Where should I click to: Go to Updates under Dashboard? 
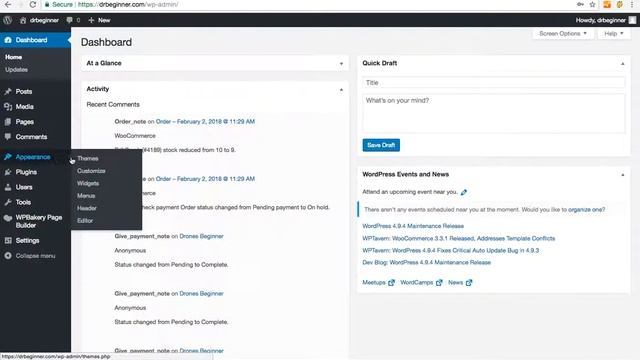[x=16, y=70]
